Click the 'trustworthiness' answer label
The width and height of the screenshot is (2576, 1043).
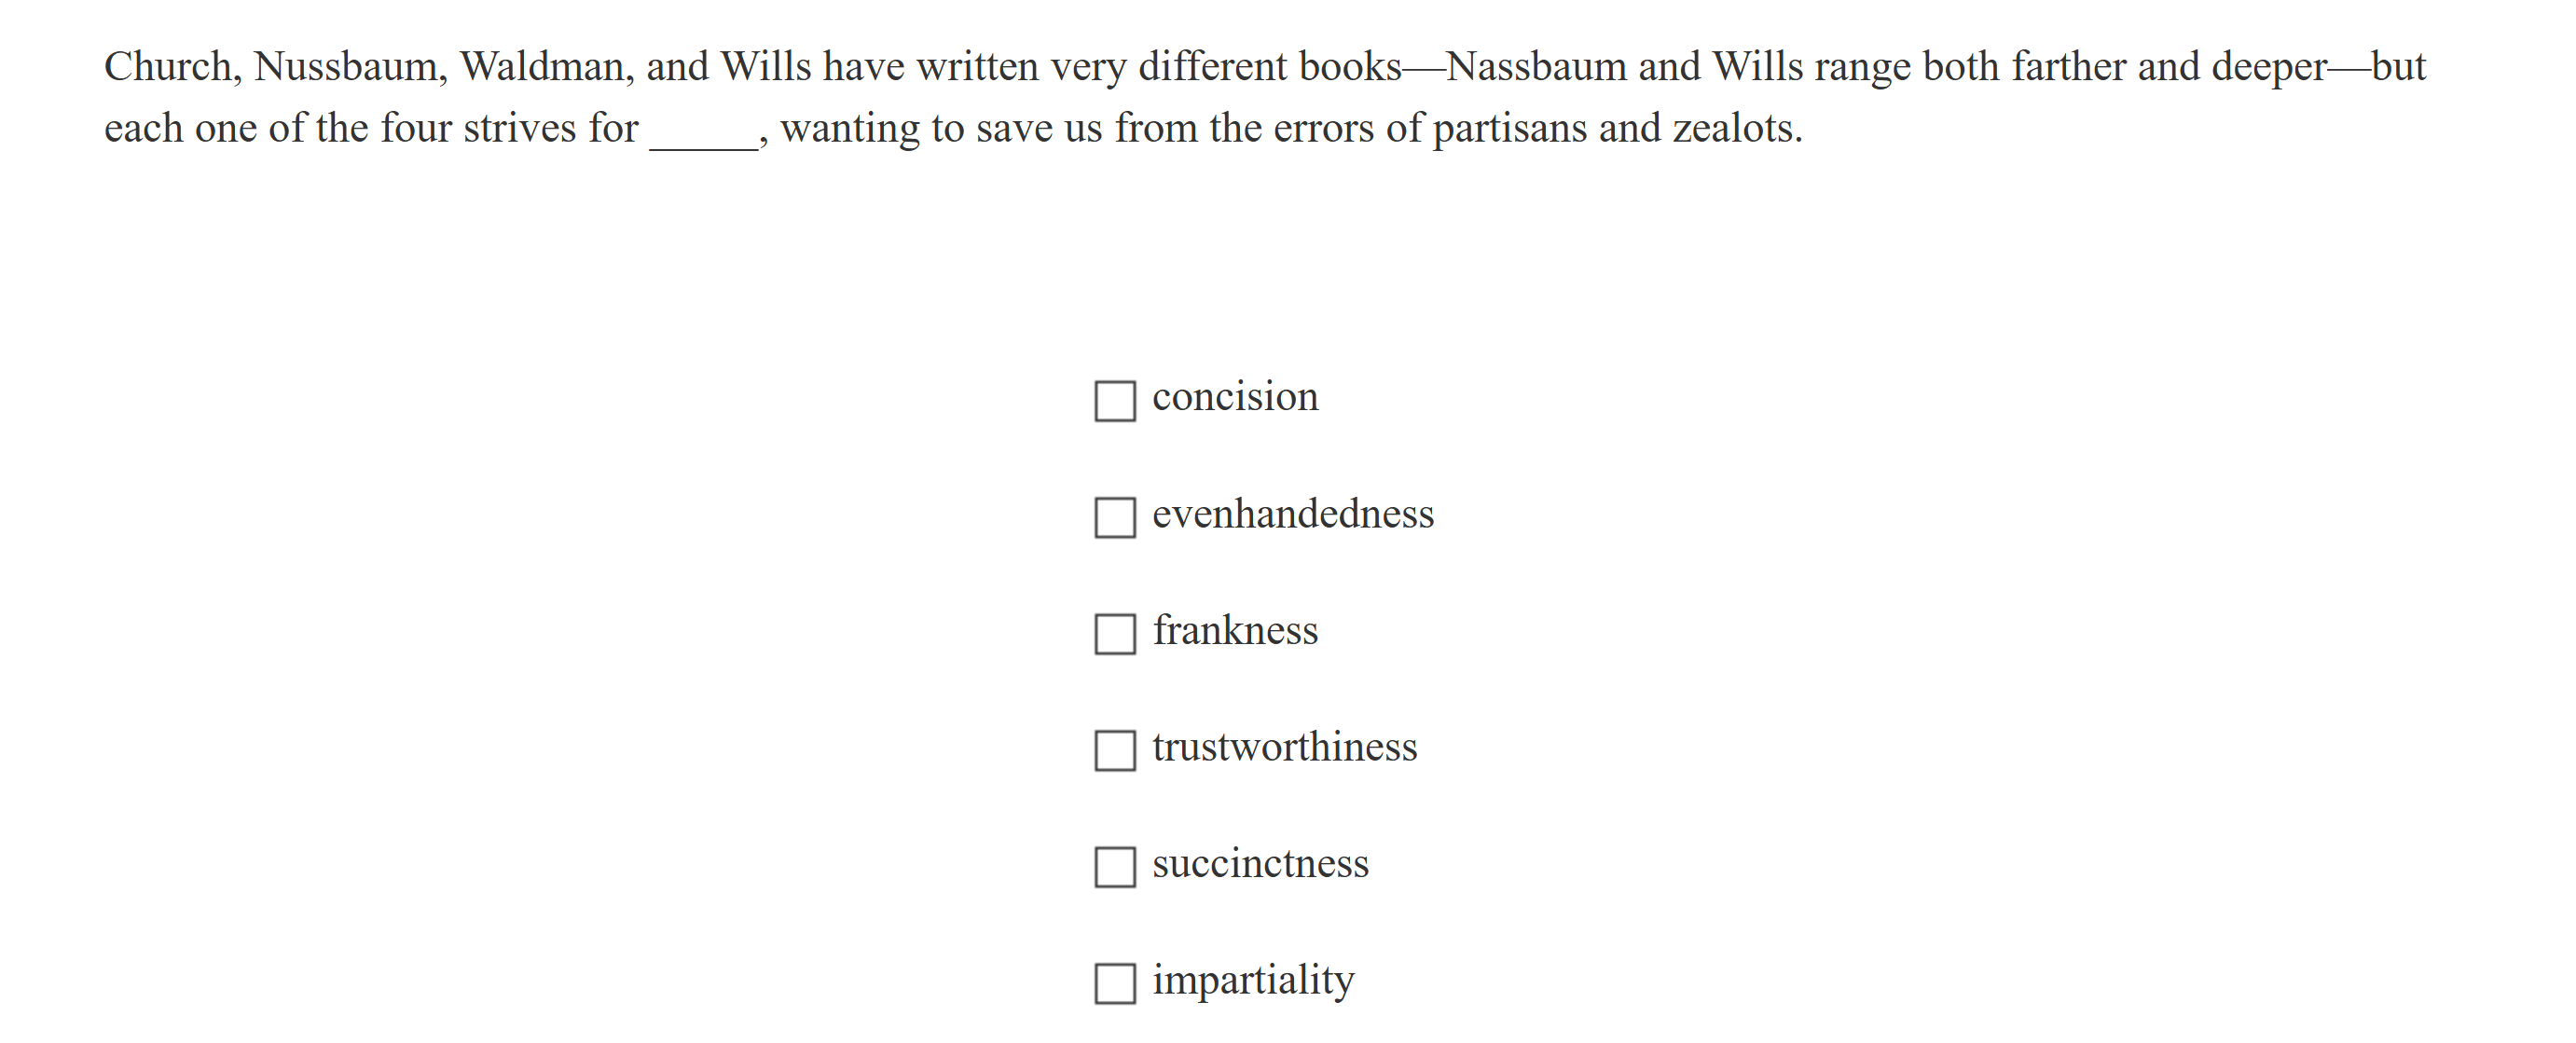(x=1284, y=747)
